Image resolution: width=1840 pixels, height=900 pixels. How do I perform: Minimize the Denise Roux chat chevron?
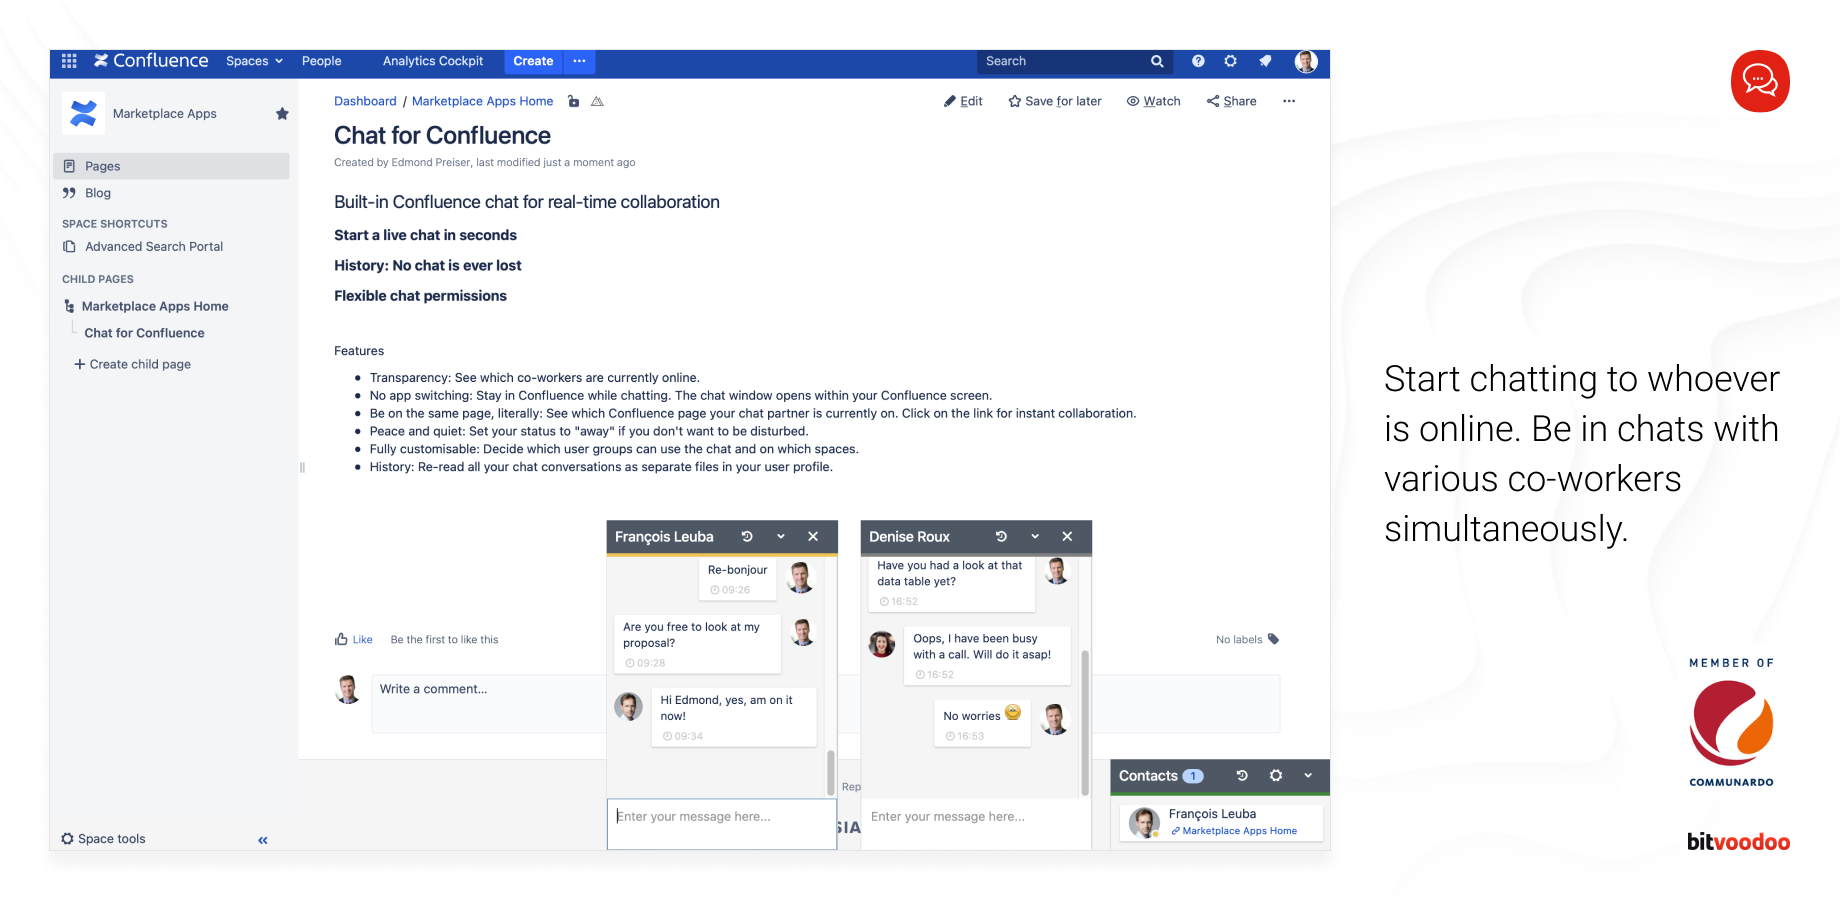[1035, 537]
